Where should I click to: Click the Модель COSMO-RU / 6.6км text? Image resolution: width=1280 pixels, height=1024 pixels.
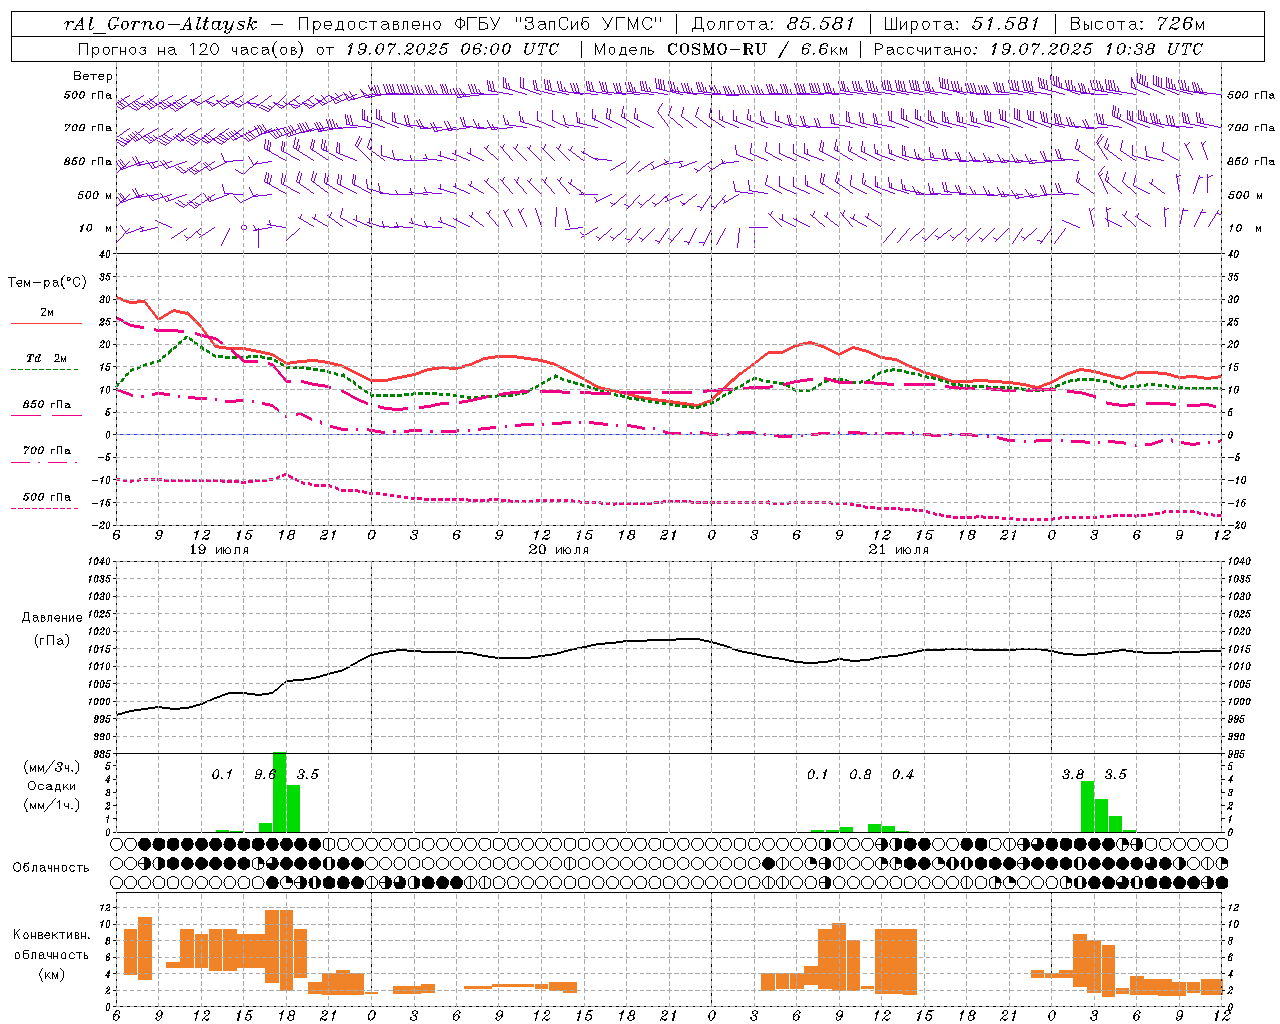tap(721, 49)
